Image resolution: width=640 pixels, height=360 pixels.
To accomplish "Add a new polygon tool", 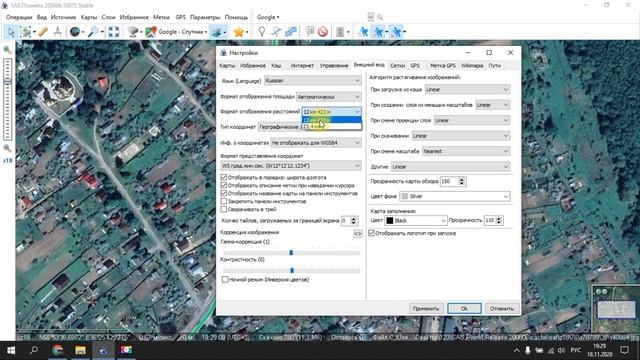I will (291, 32).
